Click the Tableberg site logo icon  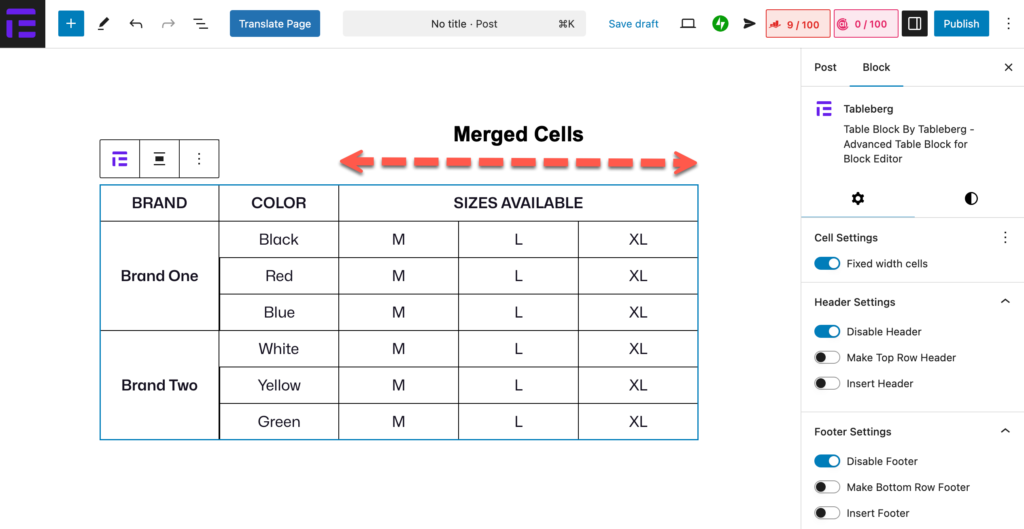coord(22,24)
